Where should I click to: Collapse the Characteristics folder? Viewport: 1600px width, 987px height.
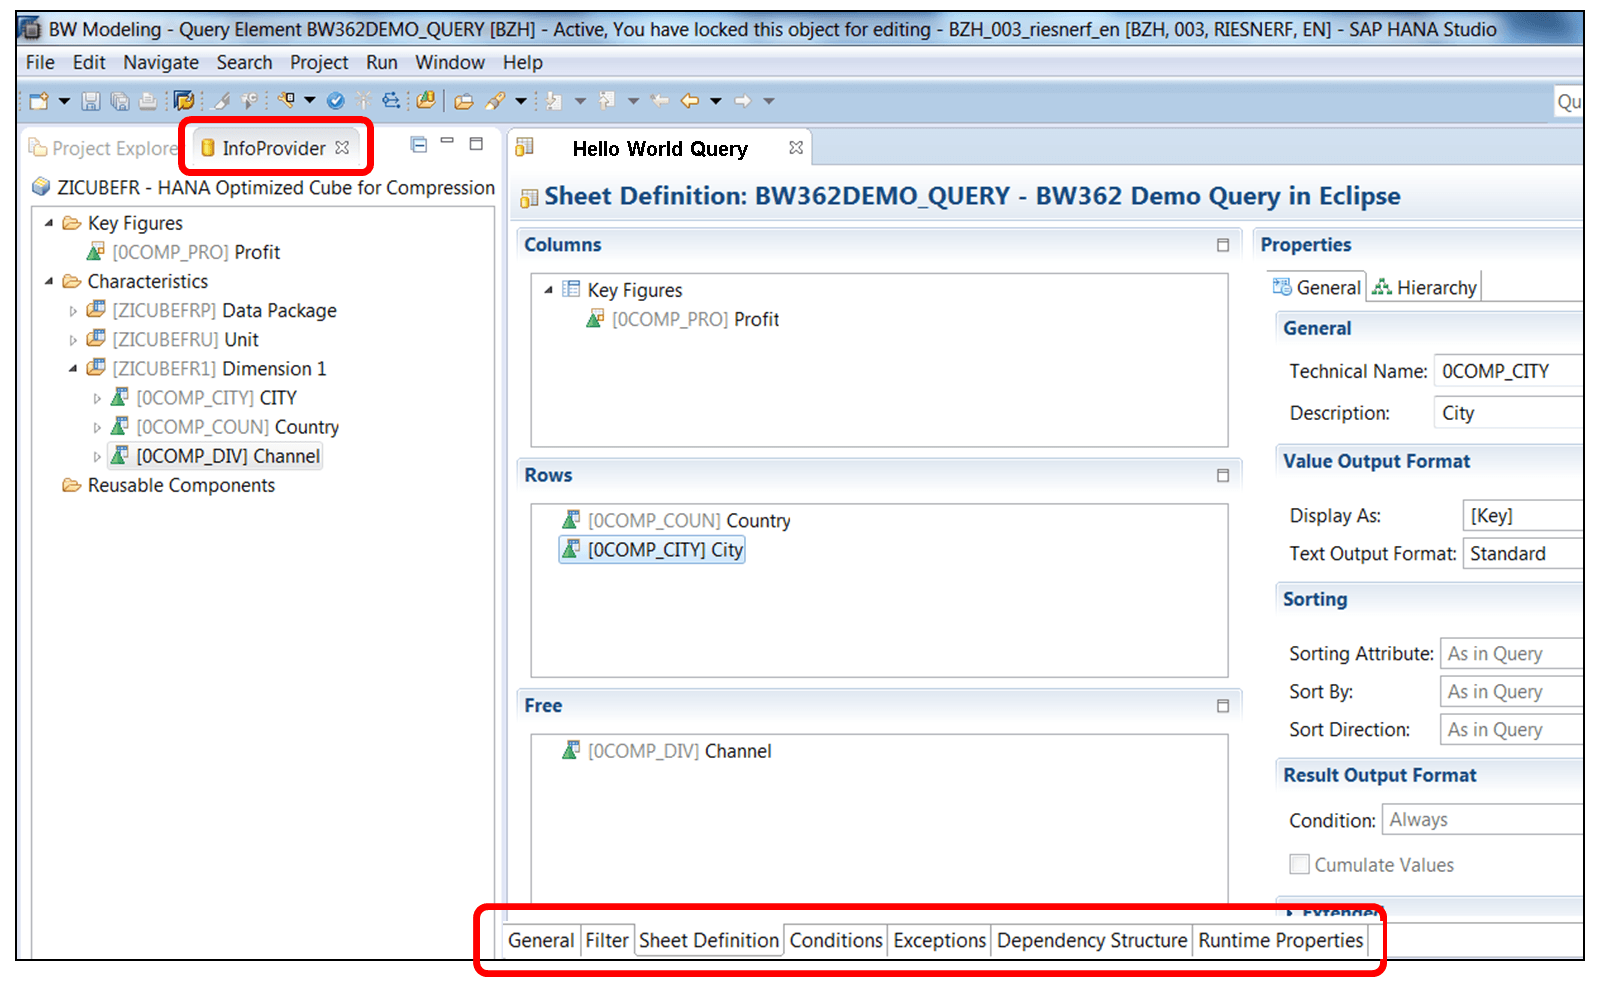click(x=49, y=281)
